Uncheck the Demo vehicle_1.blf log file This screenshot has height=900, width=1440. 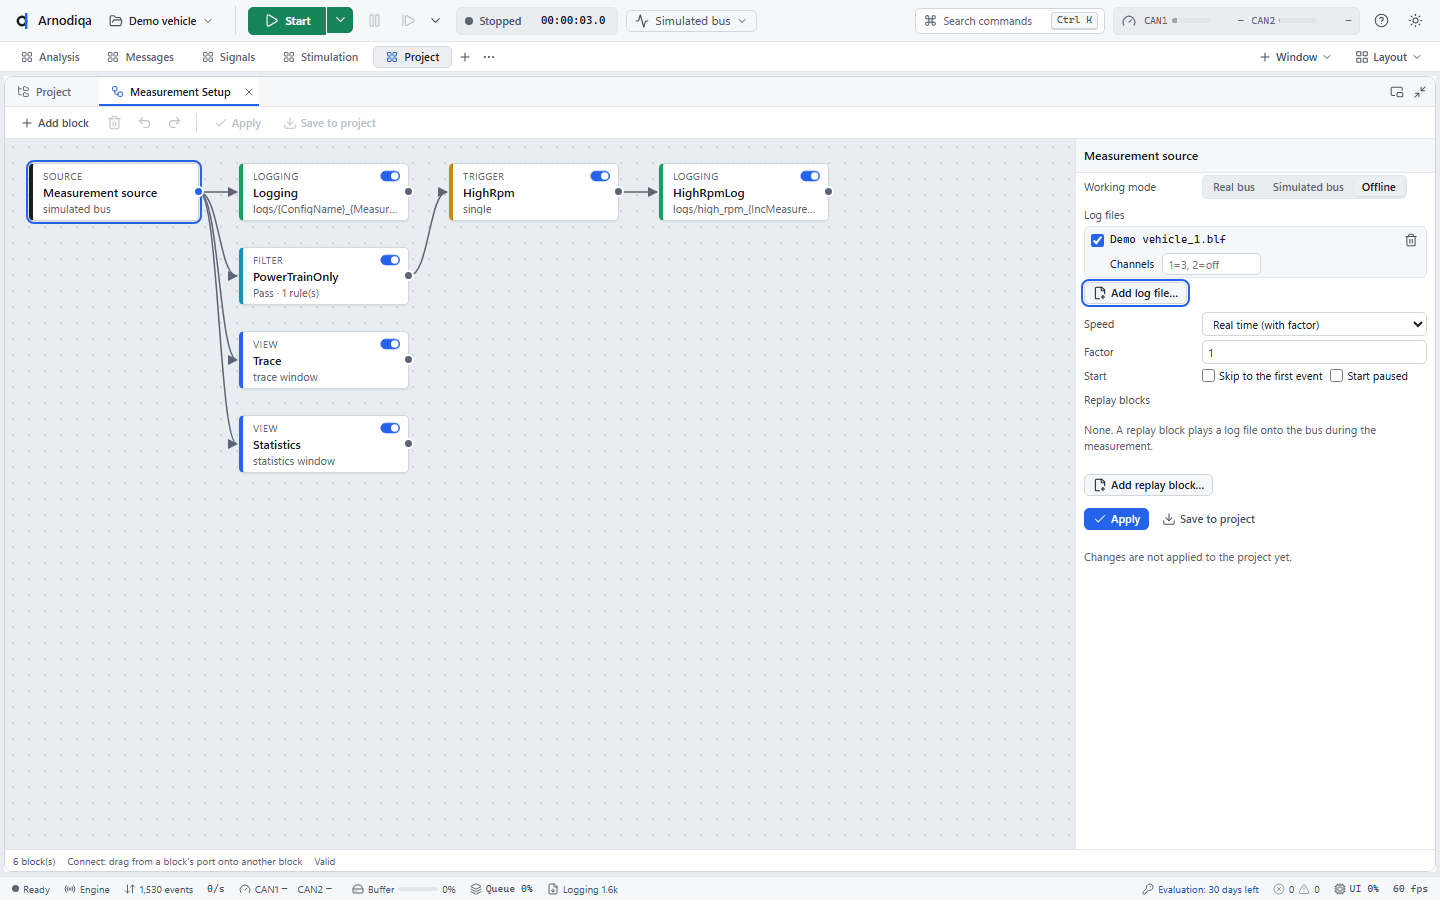(1097, 240)
